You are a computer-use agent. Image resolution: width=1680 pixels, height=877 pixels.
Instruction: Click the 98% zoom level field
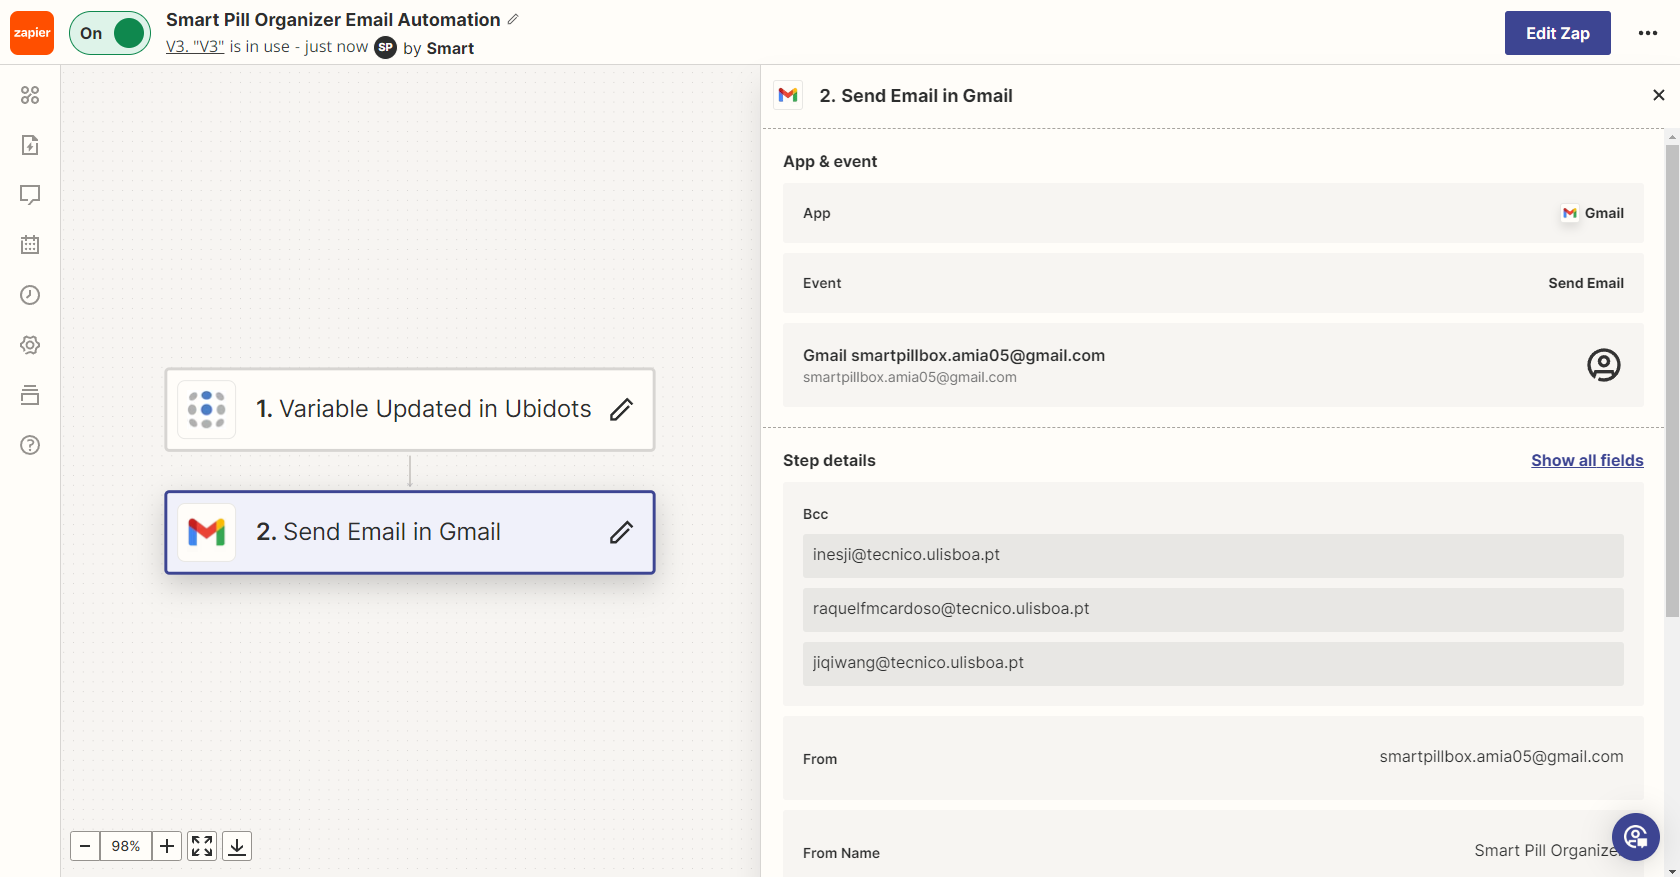point(126,846)
